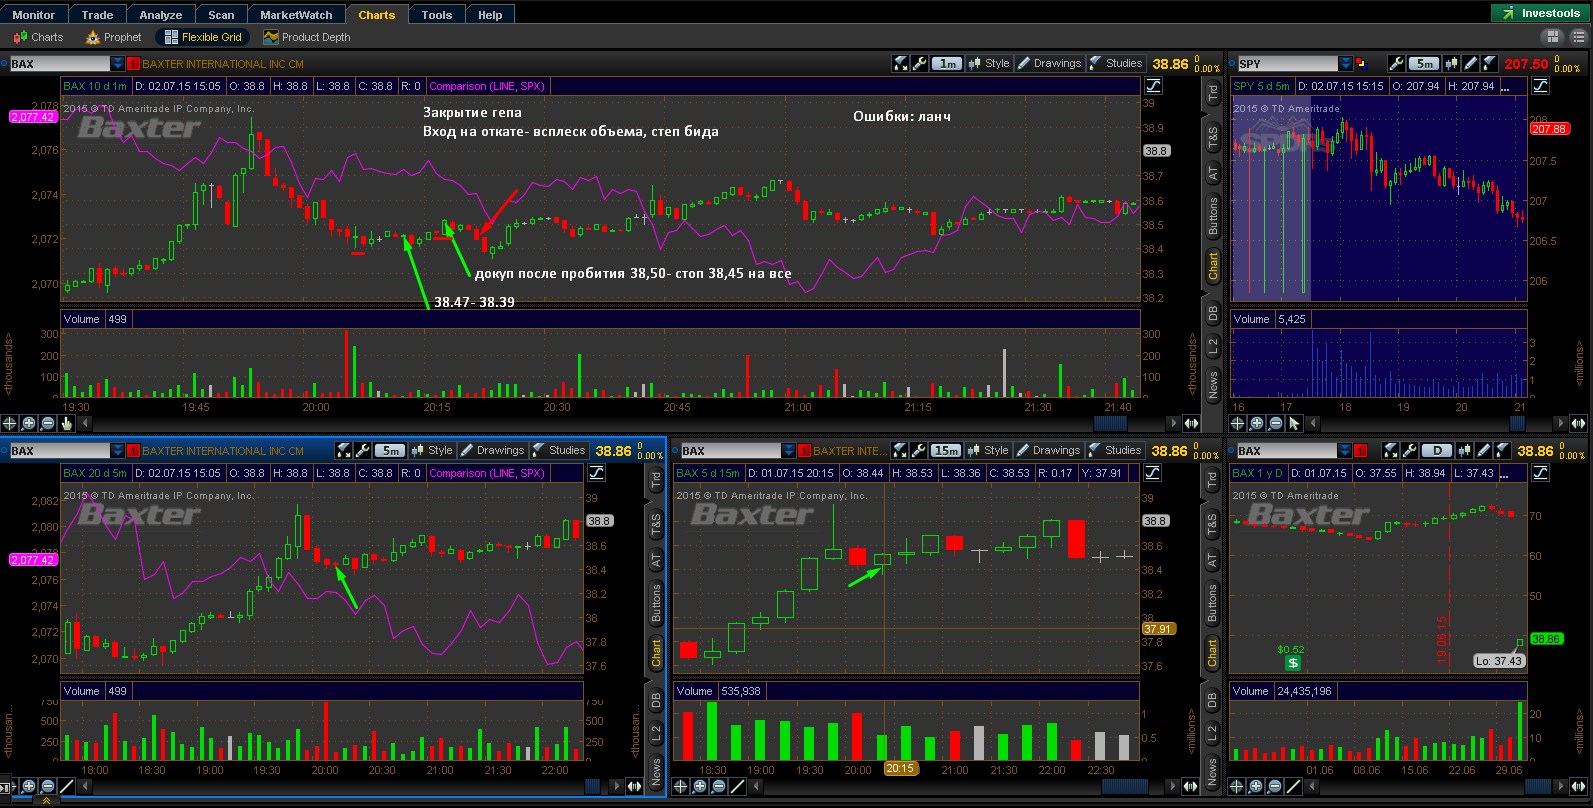Open Studies menu on top BAX 1m chart

coord(1115,63)
